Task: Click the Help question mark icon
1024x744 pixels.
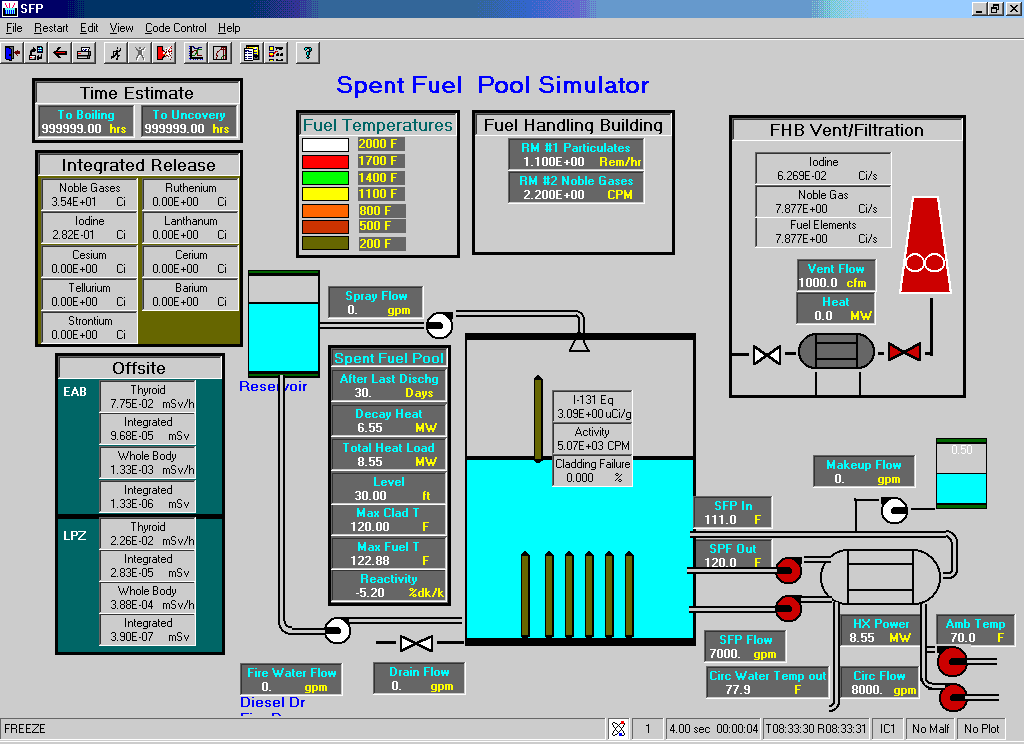Action: [307, 52]
